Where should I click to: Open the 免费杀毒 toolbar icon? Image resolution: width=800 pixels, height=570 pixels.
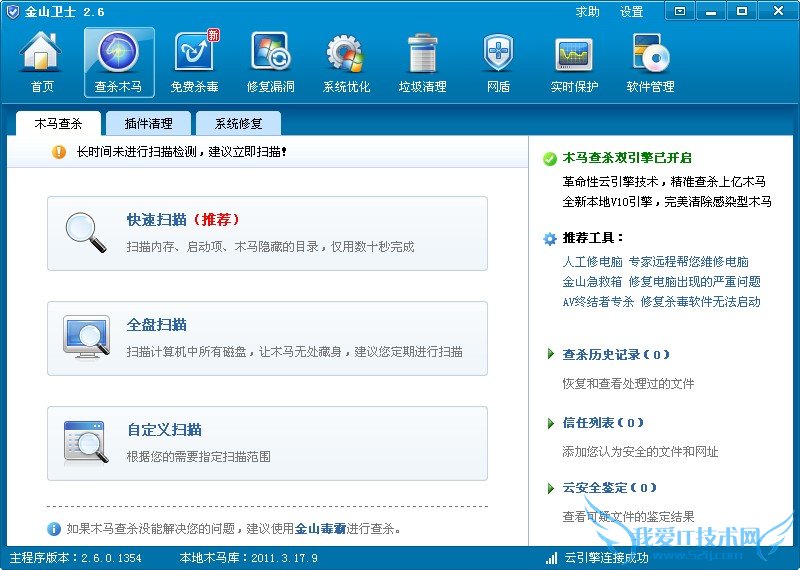[x=195, y=51]
